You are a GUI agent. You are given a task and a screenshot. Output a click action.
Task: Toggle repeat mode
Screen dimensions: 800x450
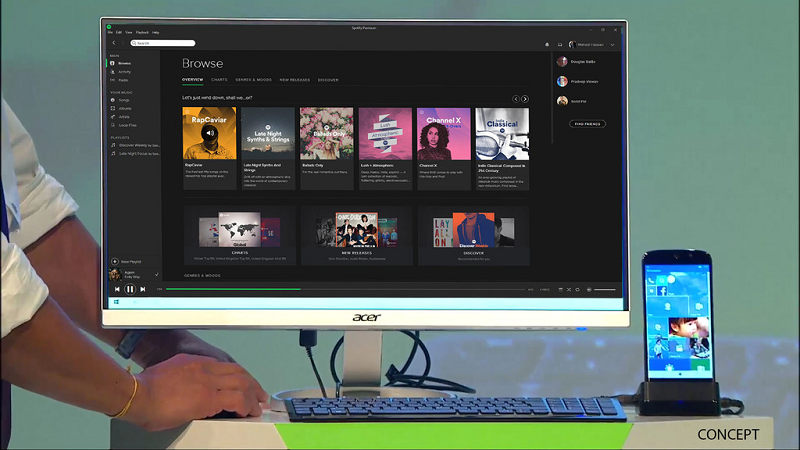click(578, 289)
